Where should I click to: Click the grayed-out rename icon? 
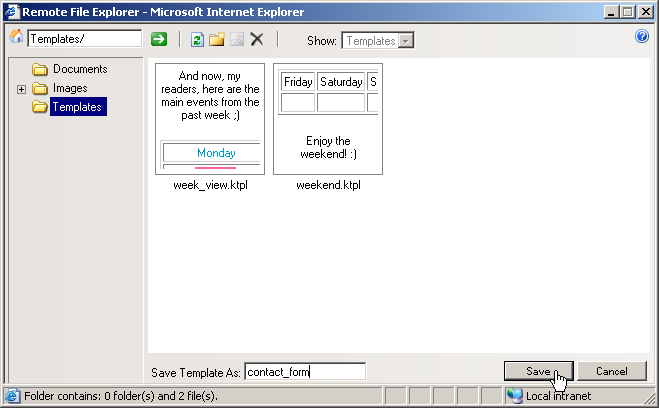236,39
